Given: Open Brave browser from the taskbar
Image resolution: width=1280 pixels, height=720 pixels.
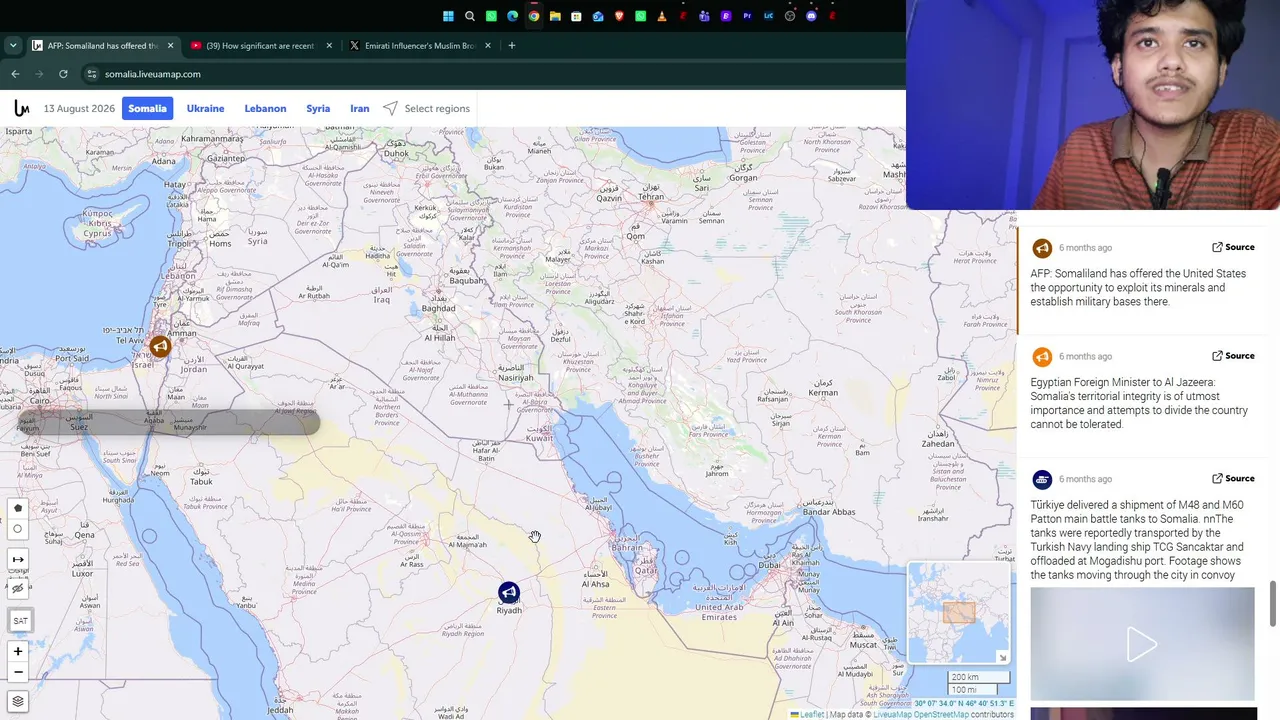Looking at the screenshot, I should point(619,16).
